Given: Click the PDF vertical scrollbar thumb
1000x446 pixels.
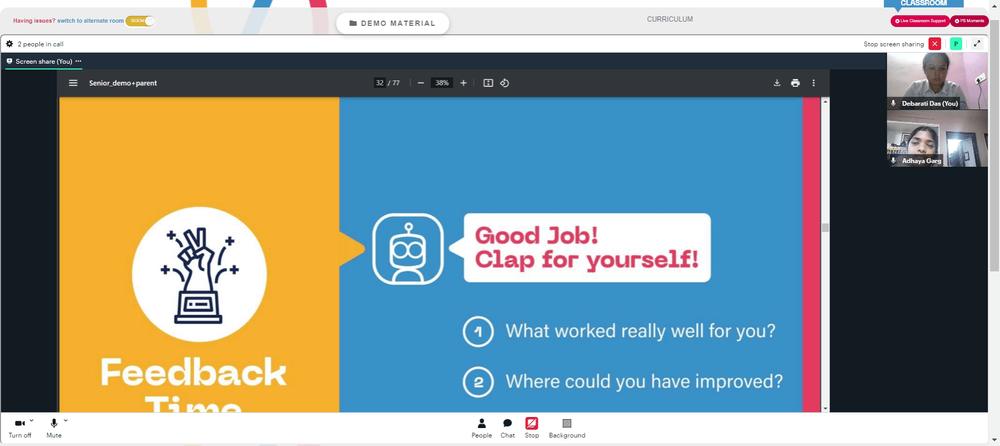Looking at the screenshot, I should pyautogui.click(x=825, y=228).
